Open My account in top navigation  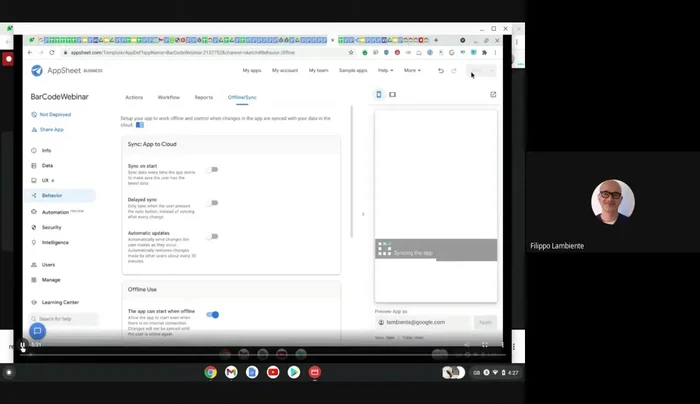click(x=285, y=71)
